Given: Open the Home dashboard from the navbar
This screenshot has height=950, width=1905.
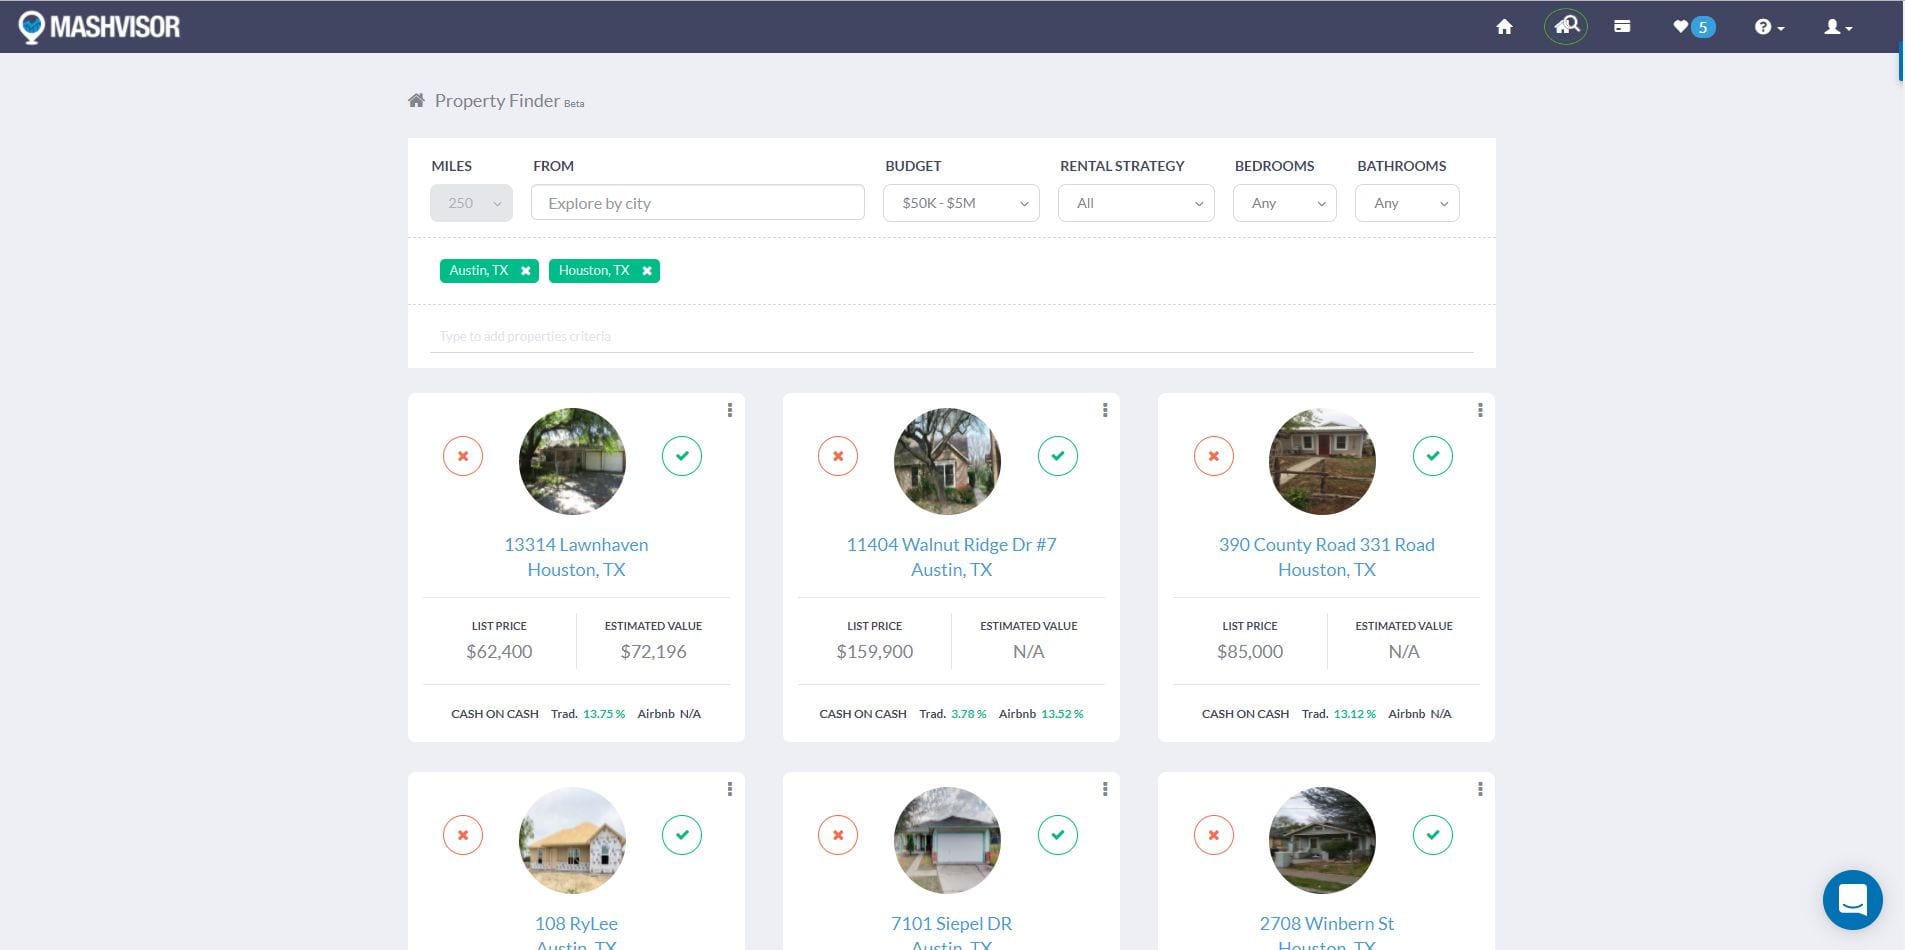Looking at the screenshot, I should (x=1504, y=27).
